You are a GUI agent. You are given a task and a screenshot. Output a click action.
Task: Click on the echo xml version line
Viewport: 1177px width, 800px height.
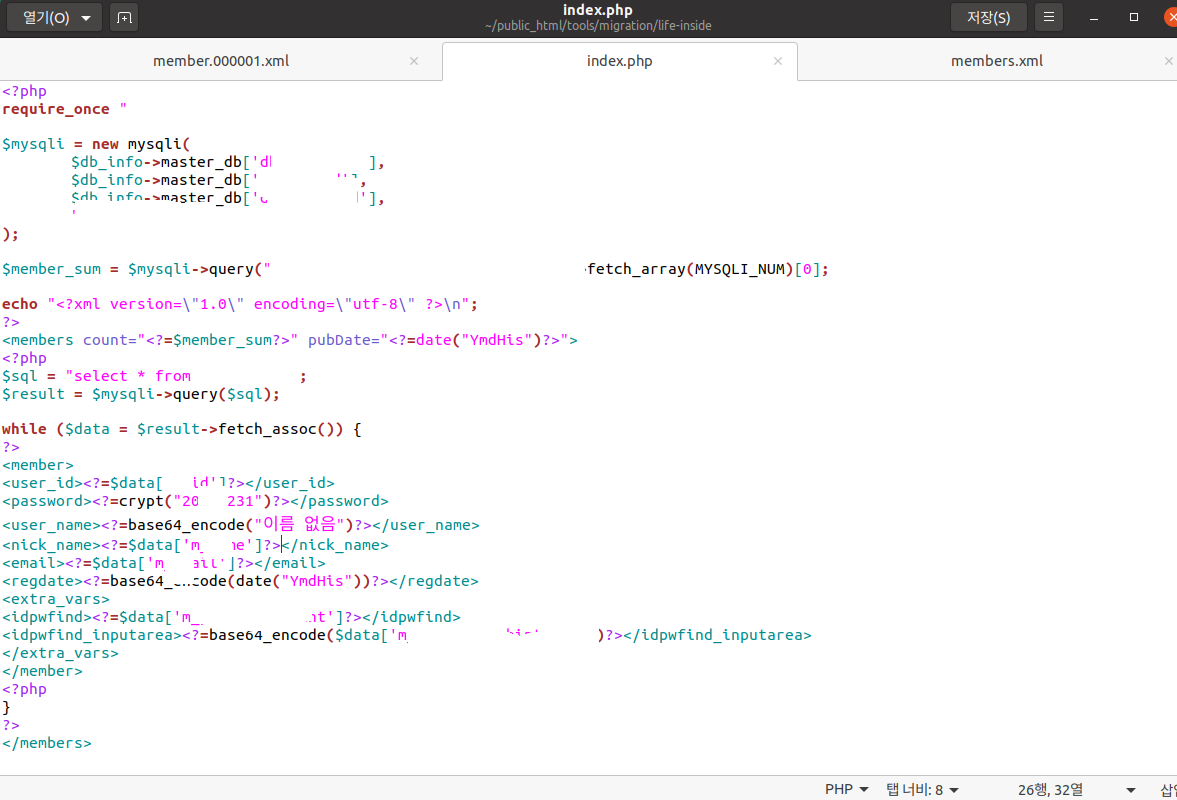click(239, 304)
